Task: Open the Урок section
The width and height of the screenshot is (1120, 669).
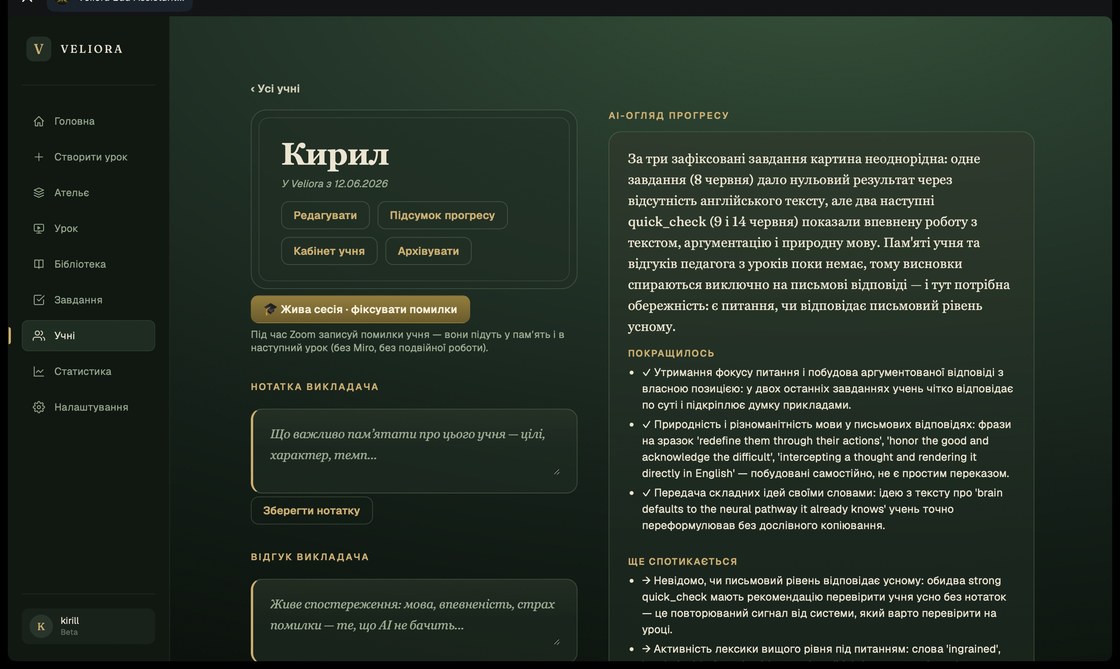Action: tap(88, 228)
